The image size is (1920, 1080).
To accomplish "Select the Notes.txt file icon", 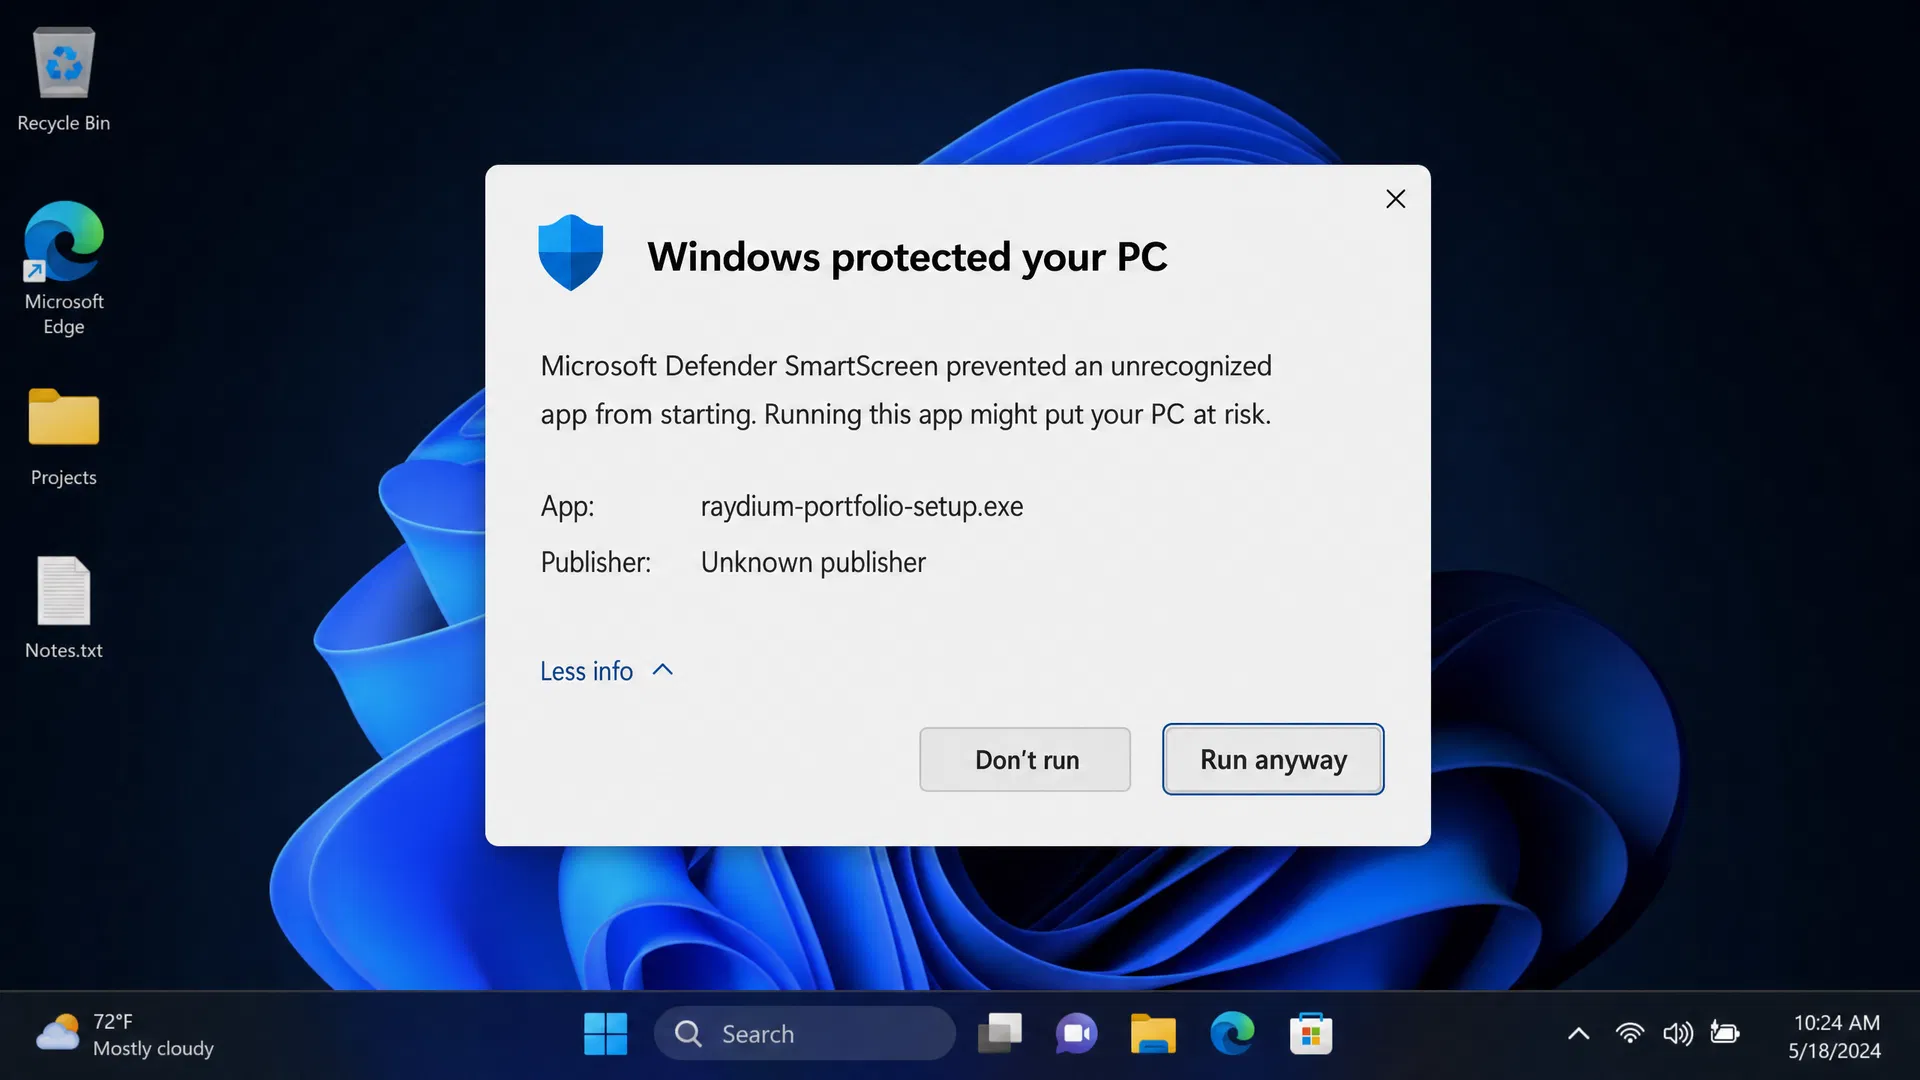I will point(64,607).
